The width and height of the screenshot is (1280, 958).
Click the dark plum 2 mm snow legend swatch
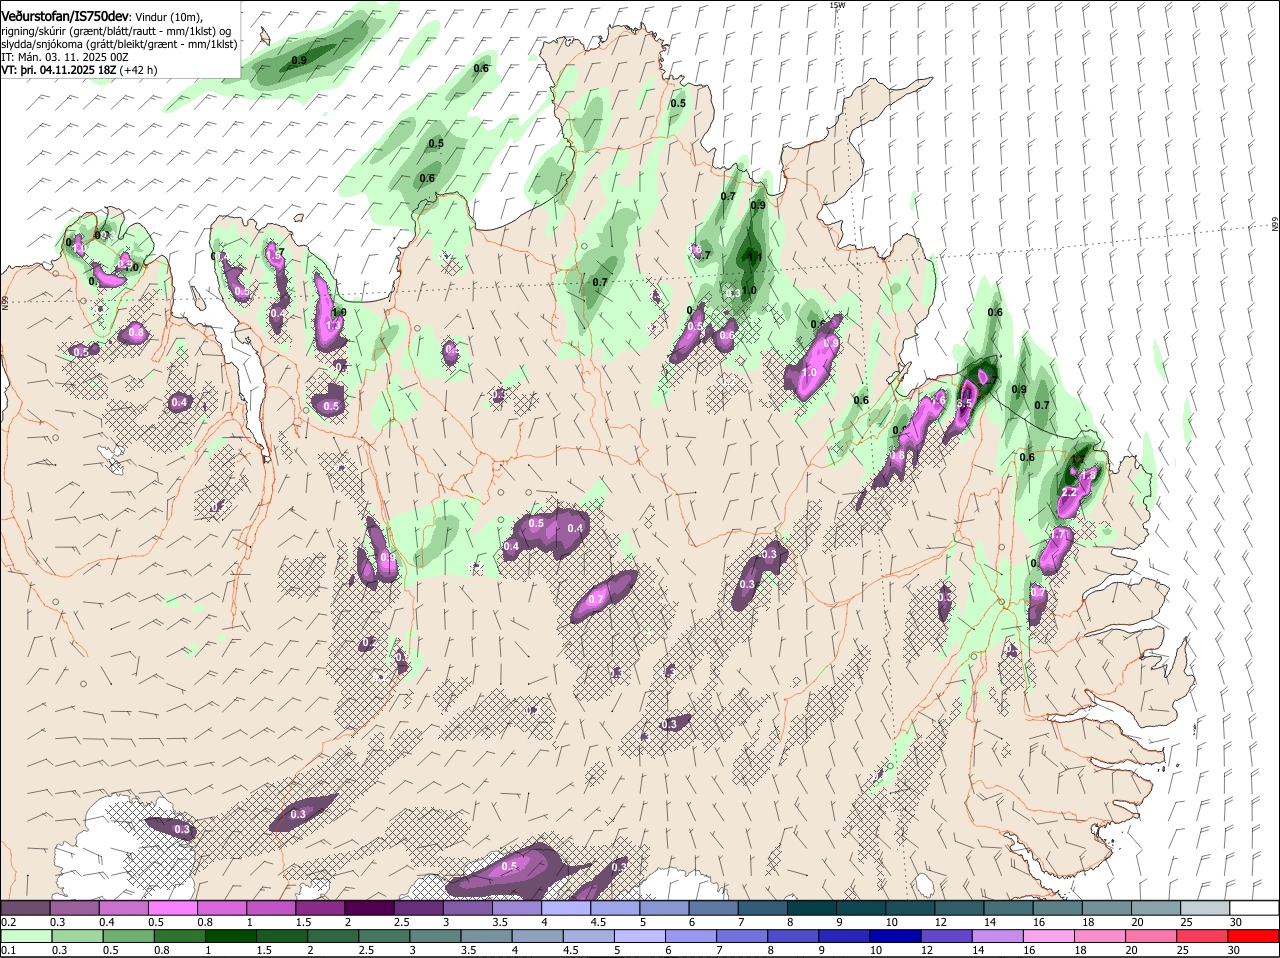pos(370,907)
